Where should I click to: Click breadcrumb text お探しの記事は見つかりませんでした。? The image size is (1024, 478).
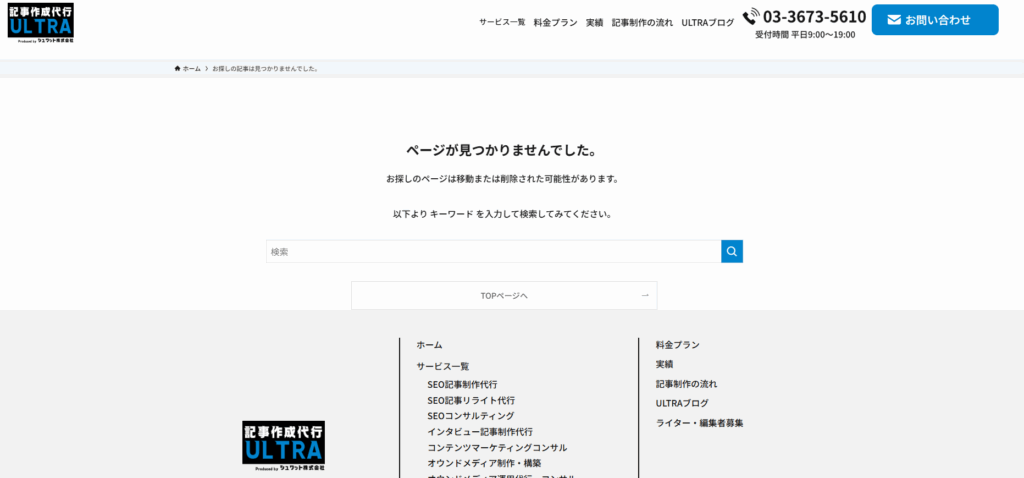click(x=265, y=69)
